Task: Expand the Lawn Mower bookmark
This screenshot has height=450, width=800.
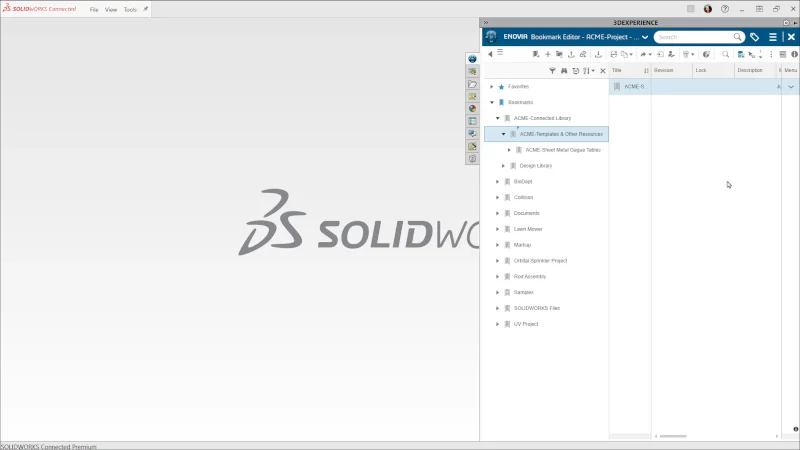Action: 498,229
